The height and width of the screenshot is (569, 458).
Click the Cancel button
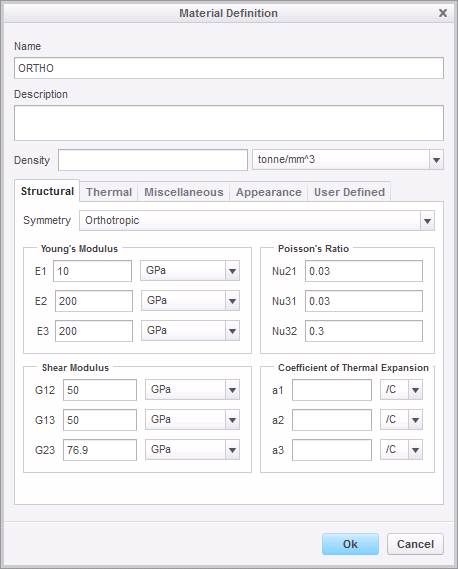click(415, 544)
